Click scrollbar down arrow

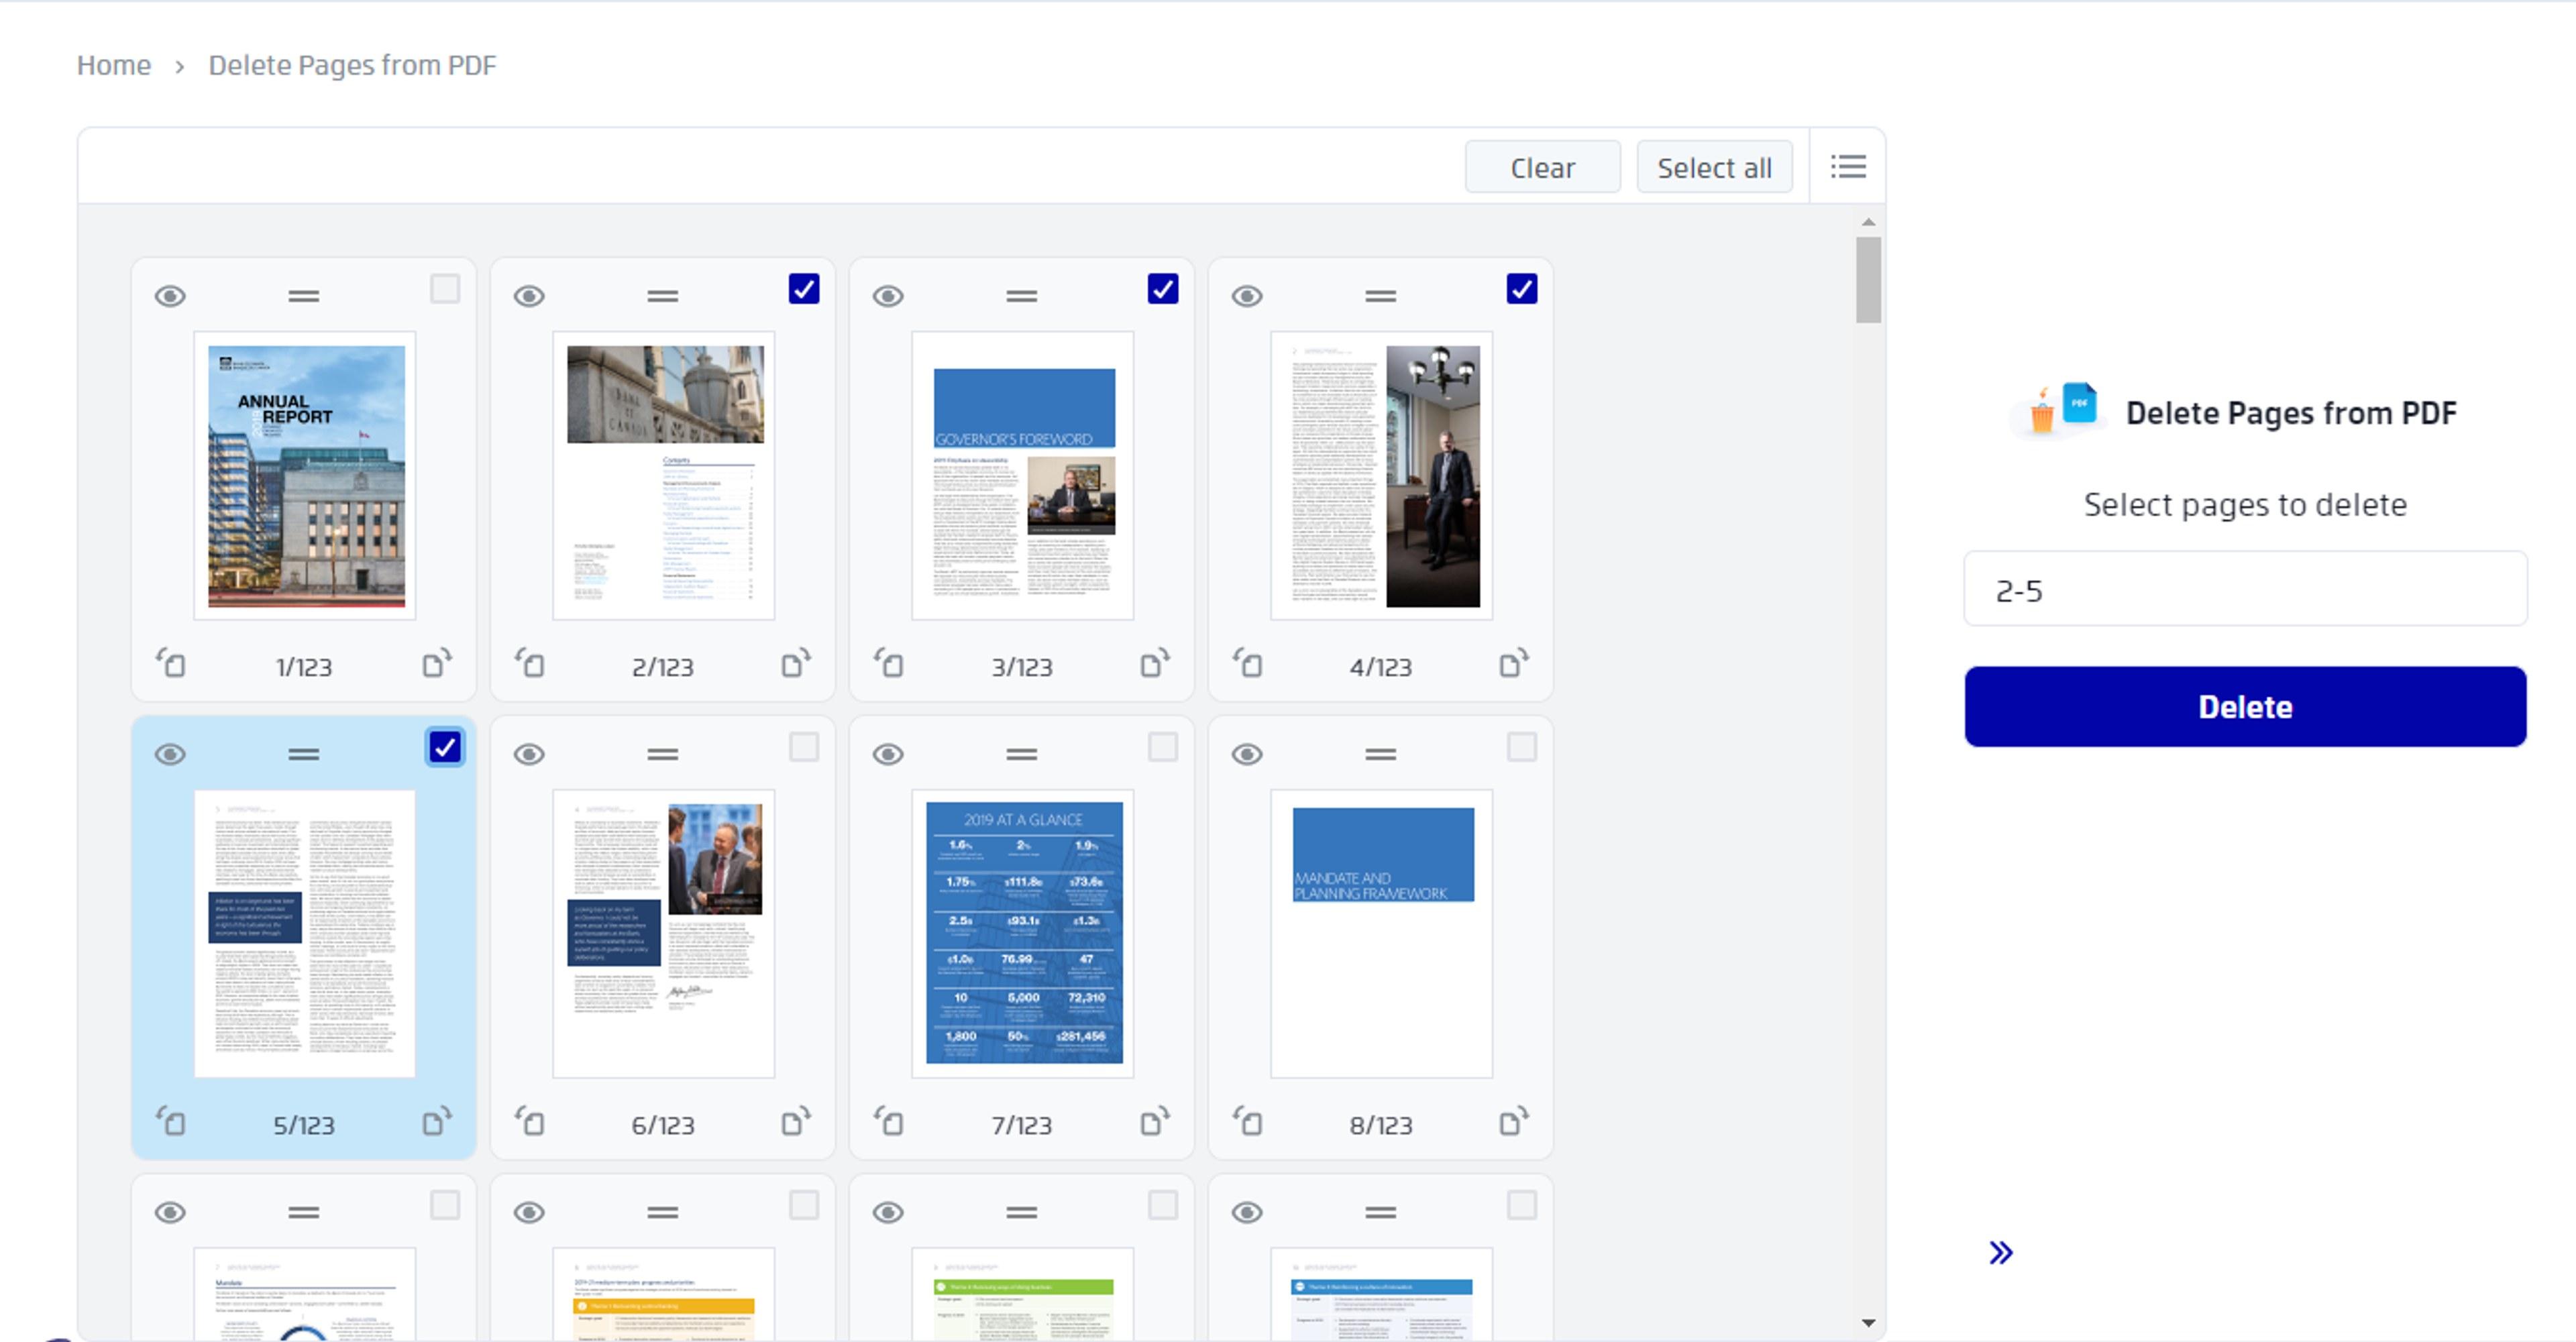(x=1868, y=1323)
